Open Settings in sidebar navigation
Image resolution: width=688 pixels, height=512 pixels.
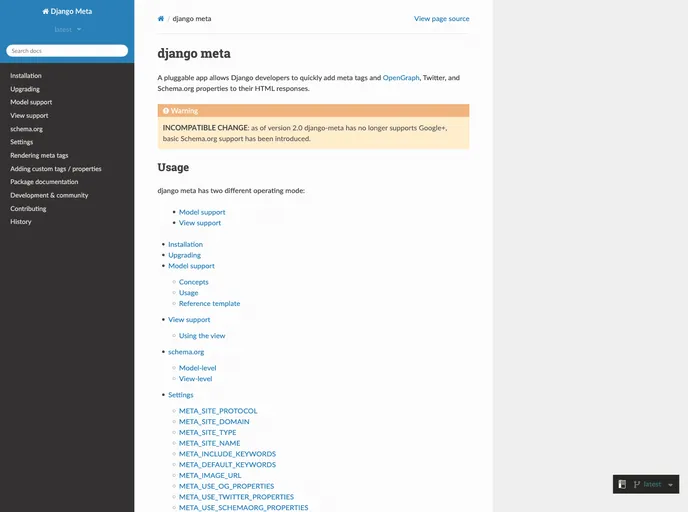[22, 142]
